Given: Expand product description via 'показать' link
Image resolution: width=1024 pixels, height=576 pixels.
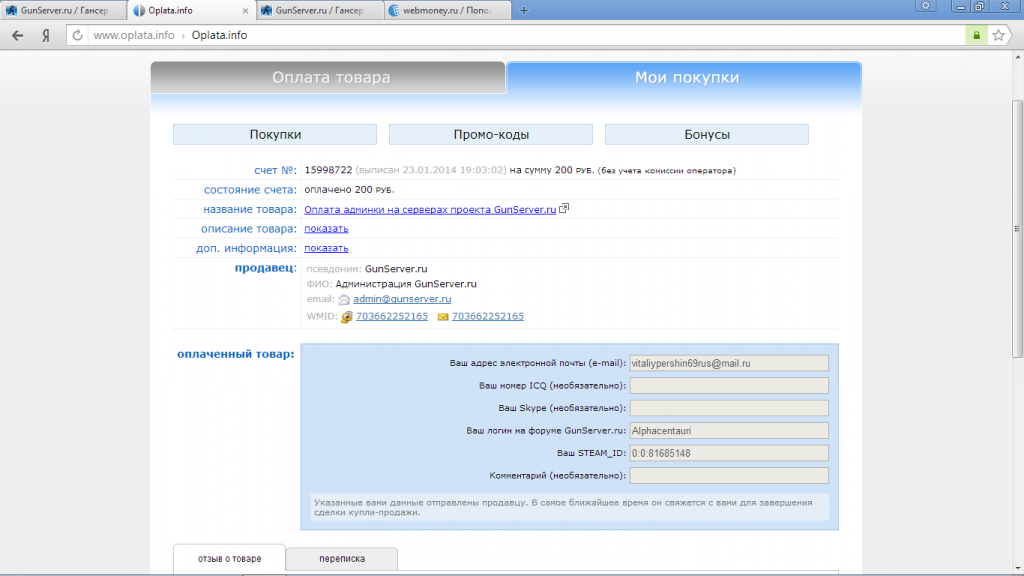Looking at the screenshot, I should pyautogui.click(x=326, y=229).
